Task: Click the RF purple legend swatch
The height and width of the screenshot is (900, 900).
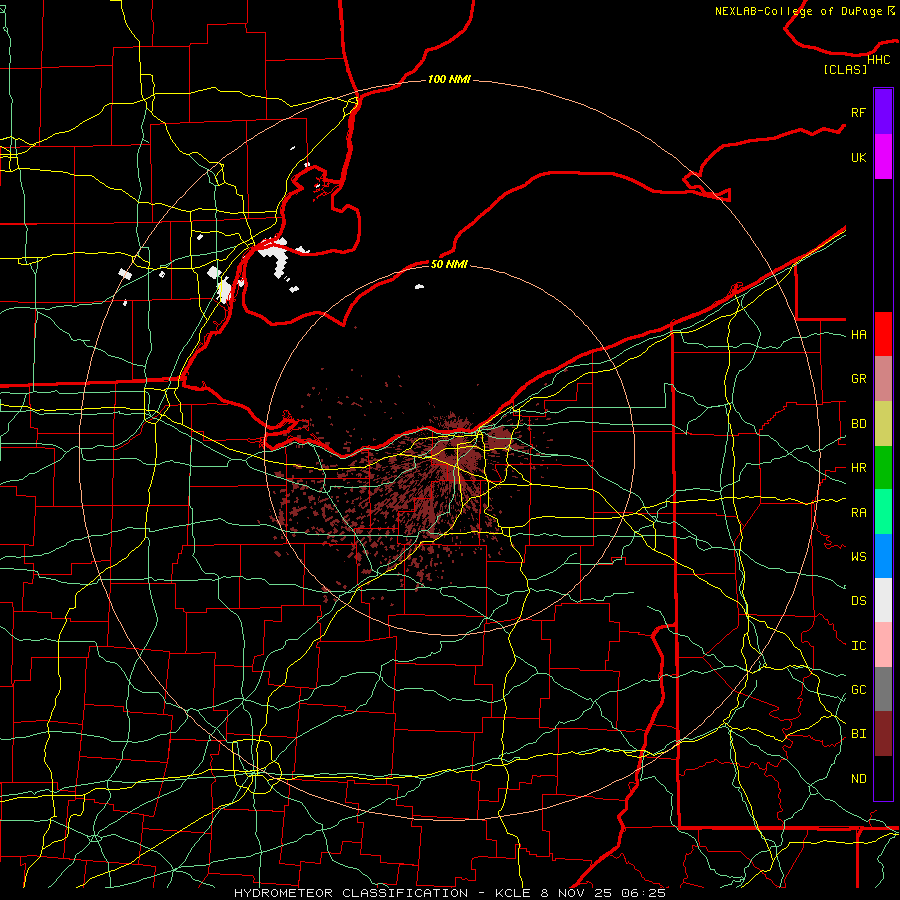Action: [x=883, y=112]
